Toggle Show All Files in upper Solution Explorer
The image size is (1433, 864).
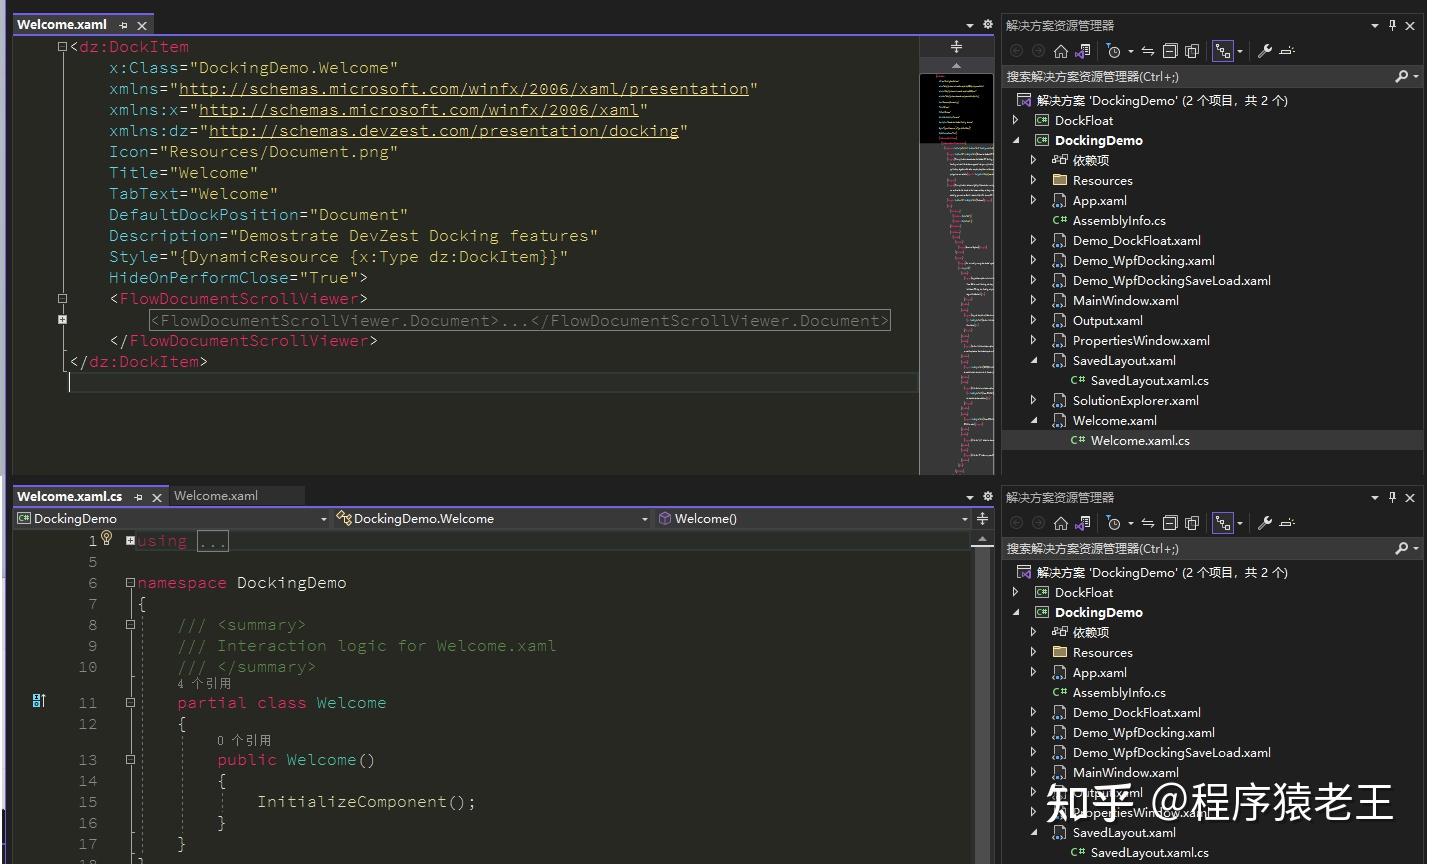click(1192, 51)
